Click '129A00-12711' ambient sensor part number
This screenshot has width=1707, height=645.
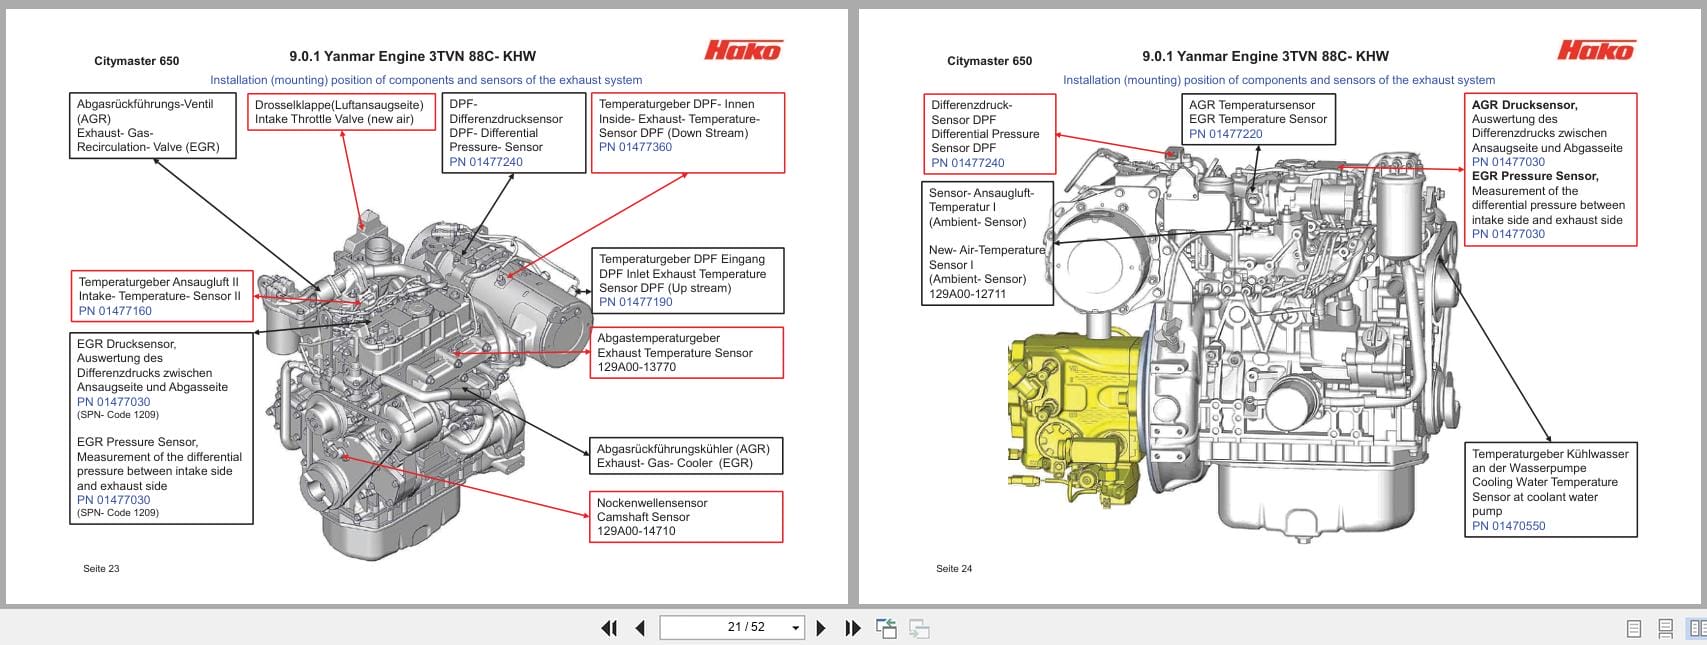point(968,294)
